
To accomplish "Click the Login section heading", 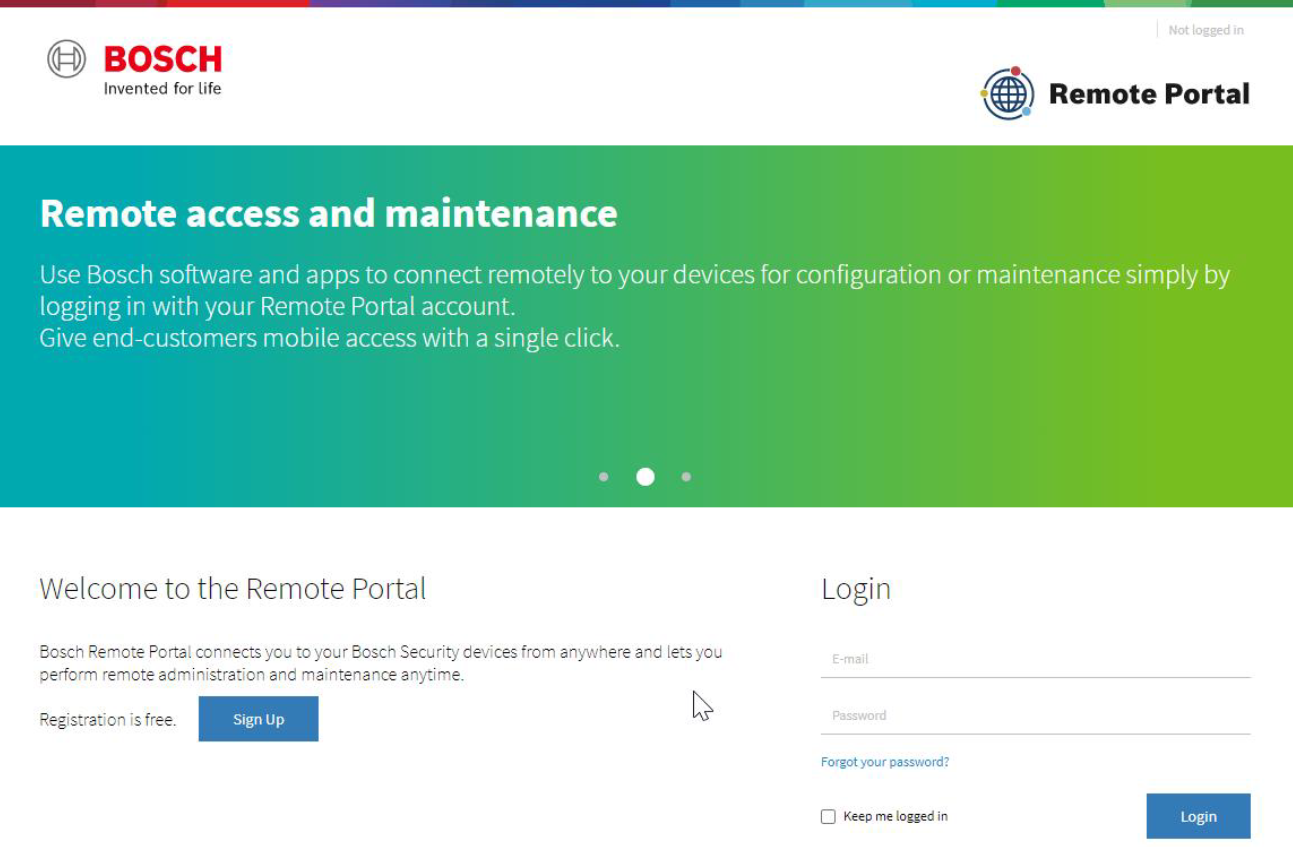I will coord(856,589).
